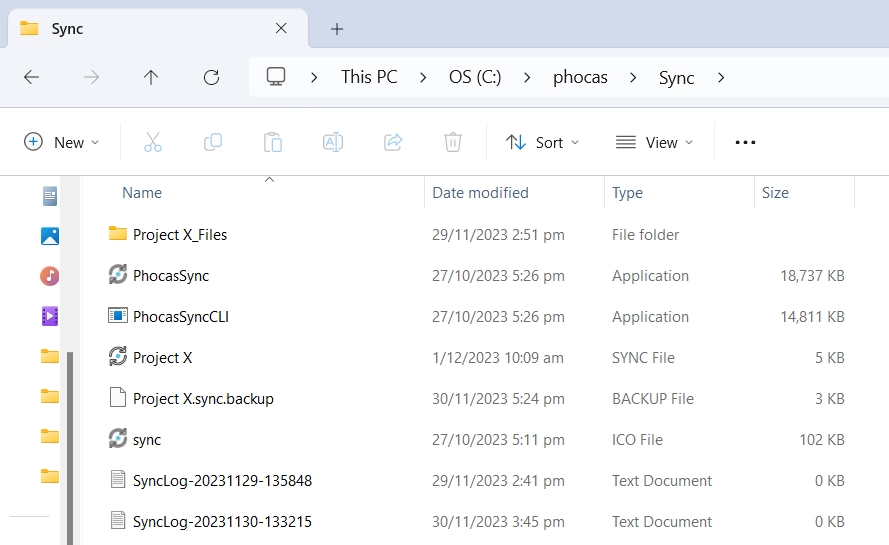The width and height of the screenshot is (889, 545).
Task: Open the New item dropdown
Action: (62, 142)
